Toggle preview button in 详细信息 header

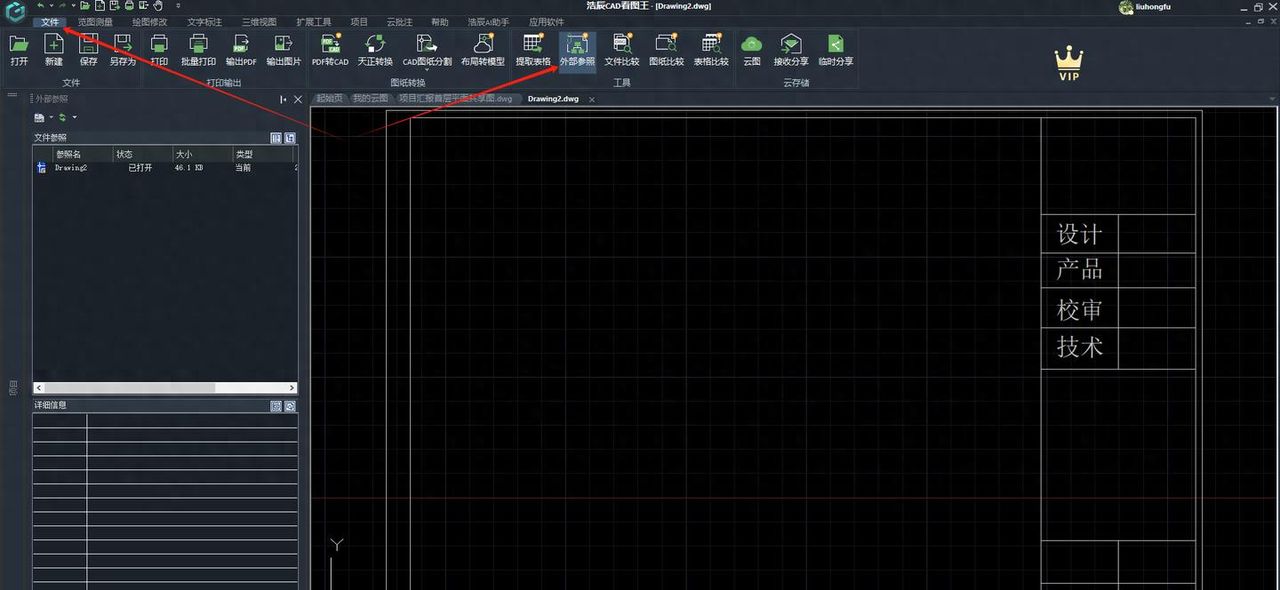pos(290,406)
